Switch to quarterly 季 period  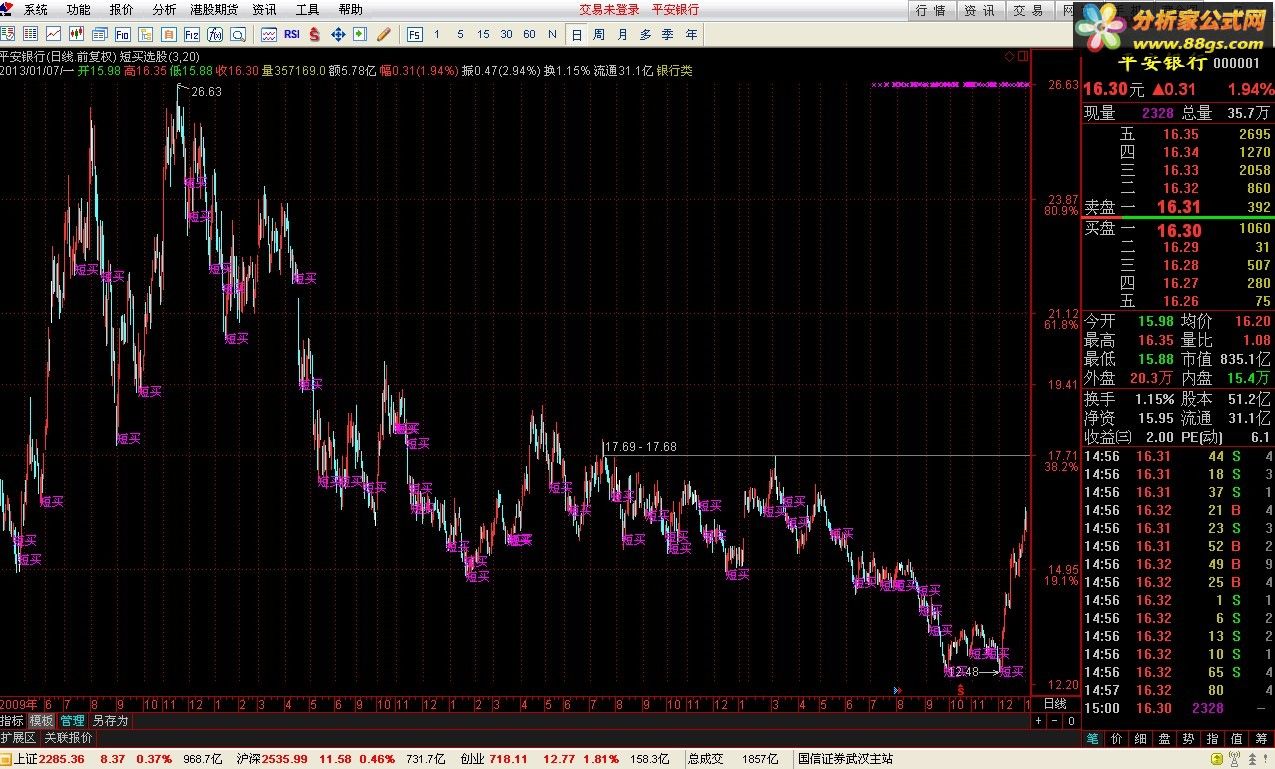tap(667, 34)
